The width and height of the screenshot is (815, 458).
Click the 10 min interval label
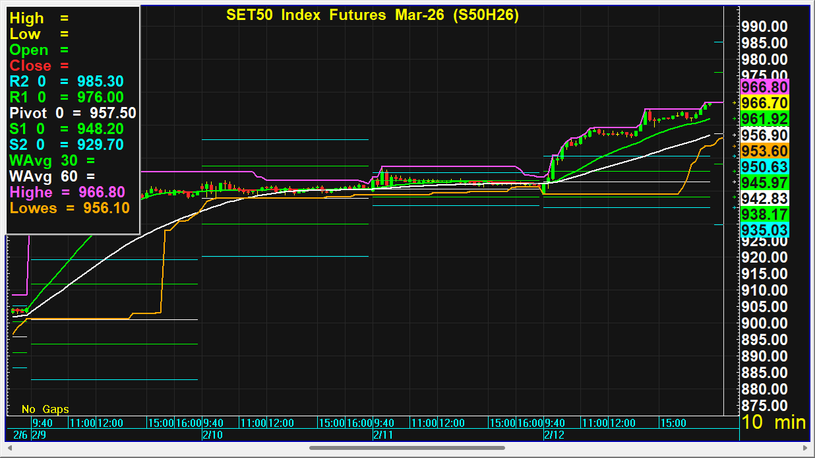[776, 423]
